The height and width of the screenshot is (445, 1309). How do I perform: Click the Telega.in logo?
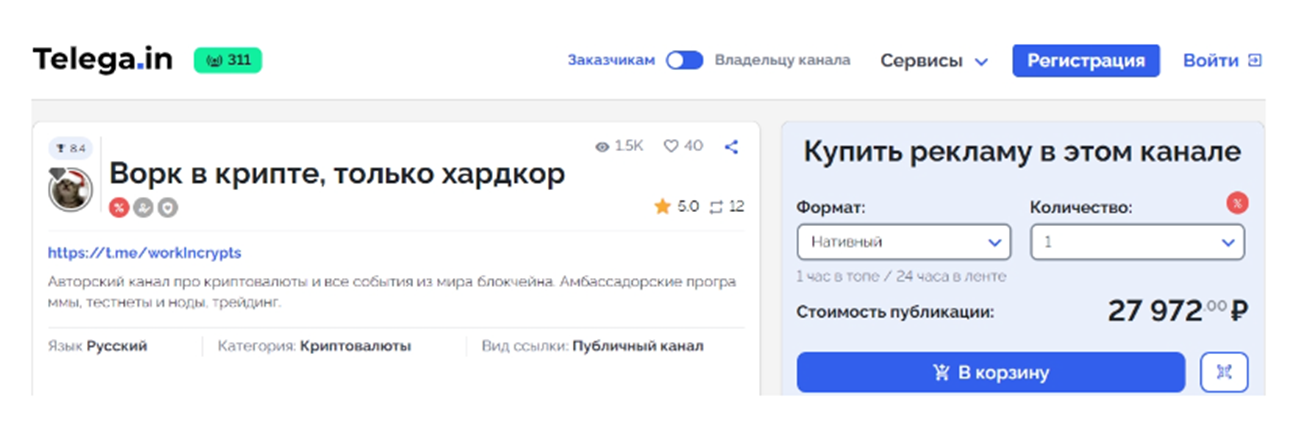pyautogui.click(x=102, y=60)
